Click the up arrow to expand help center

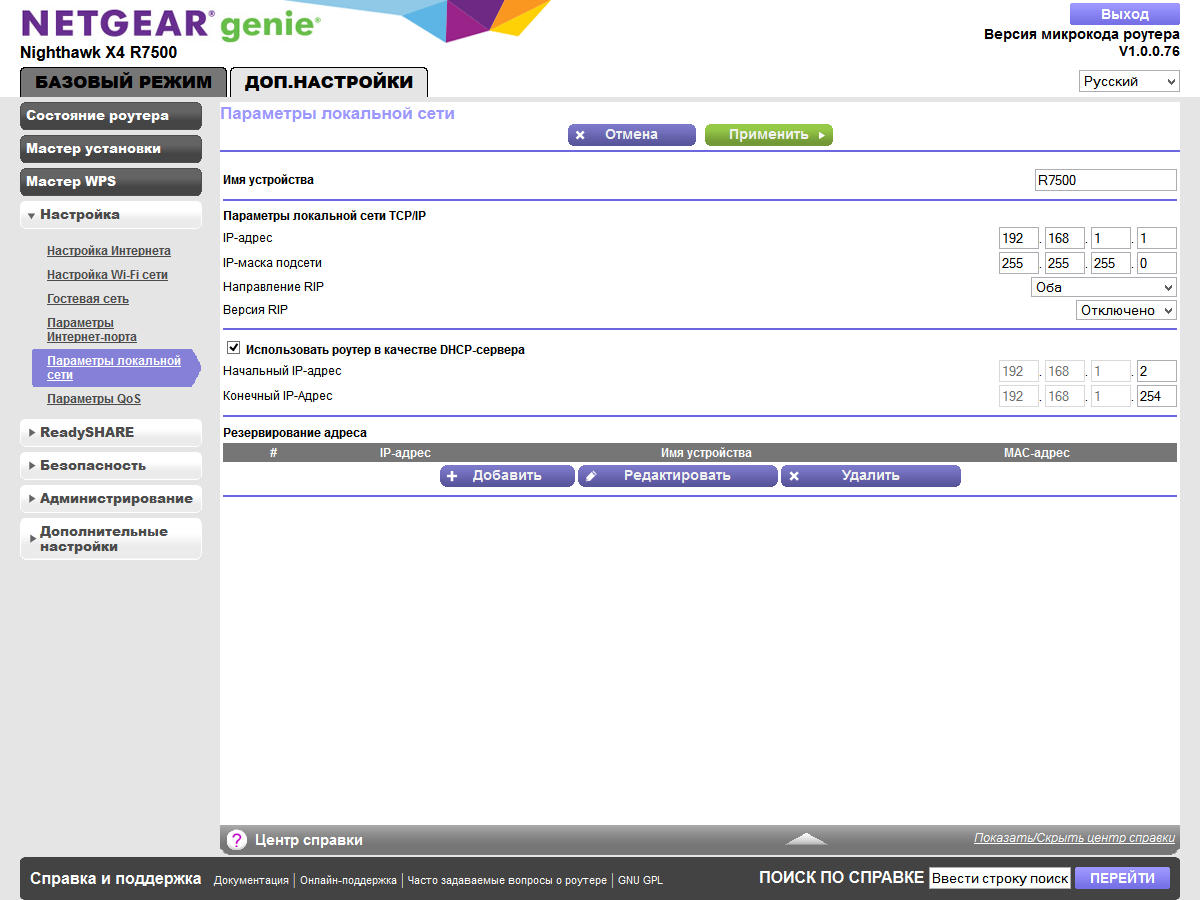pos(806,839)
